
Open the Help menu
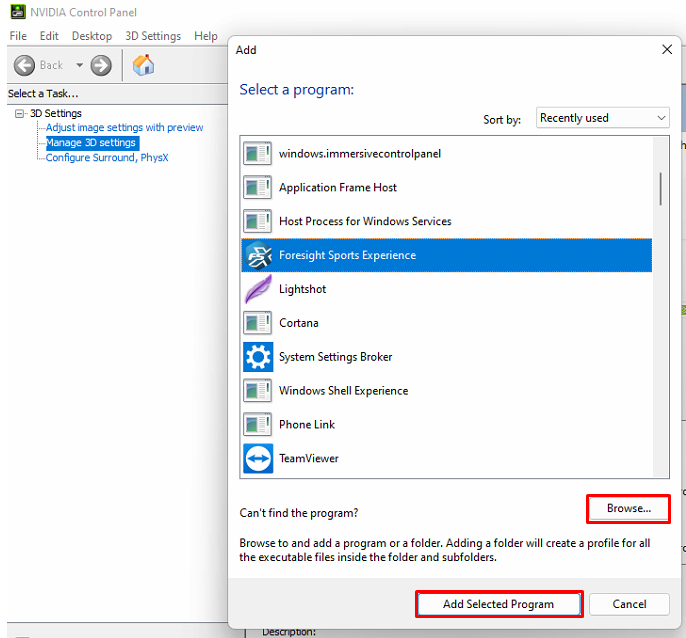206,36
